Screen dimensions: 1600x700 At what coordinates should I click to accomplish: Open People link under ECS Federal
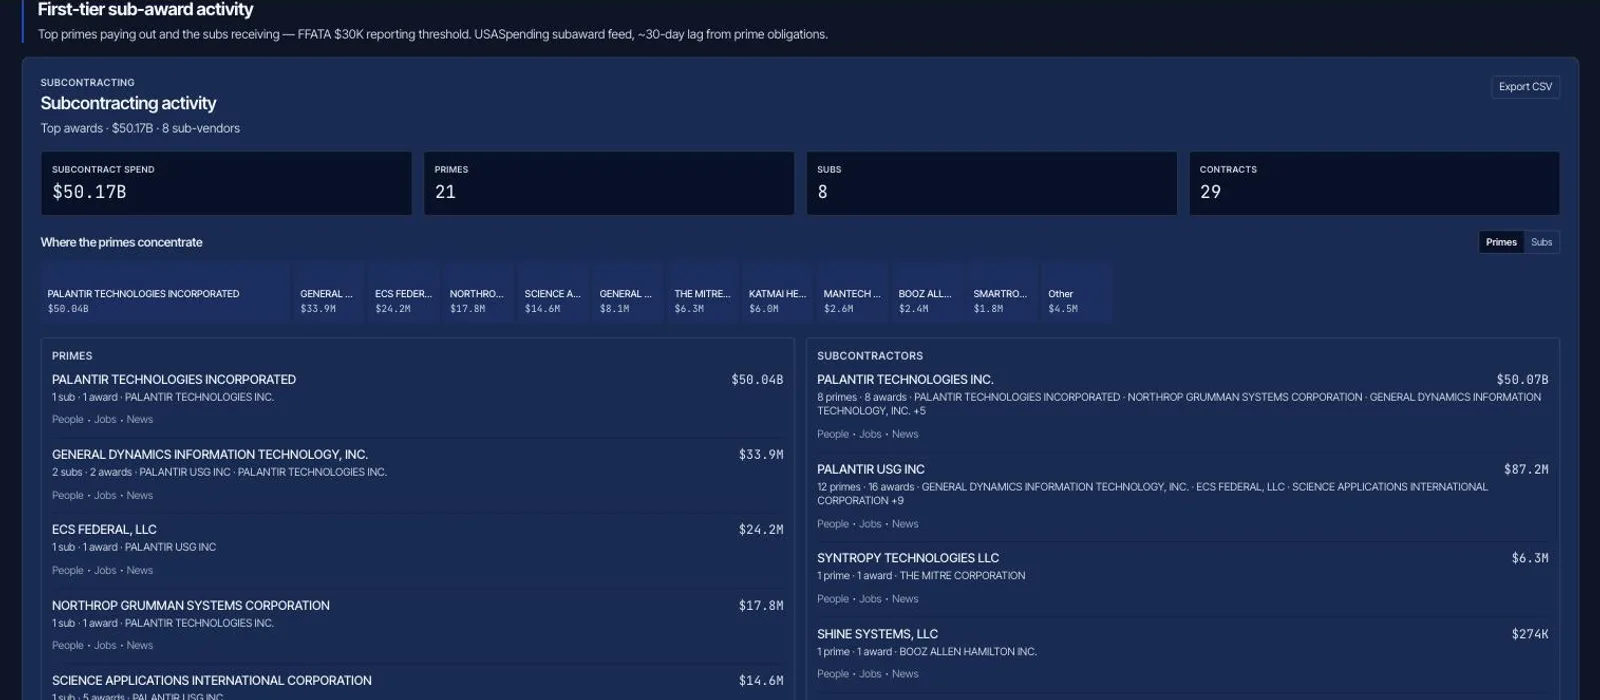click(x=68, y=571)
